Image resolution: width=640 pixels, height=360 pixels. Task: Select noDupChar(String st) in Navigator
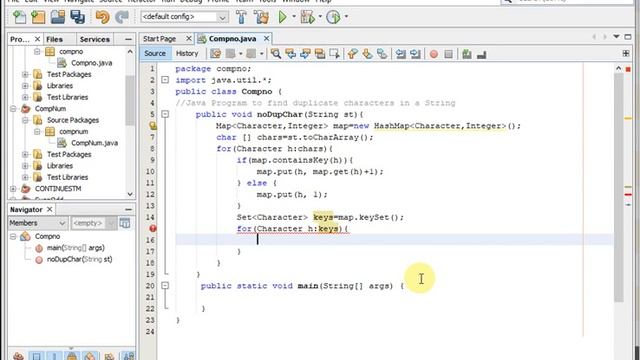(x=79, y=259)
